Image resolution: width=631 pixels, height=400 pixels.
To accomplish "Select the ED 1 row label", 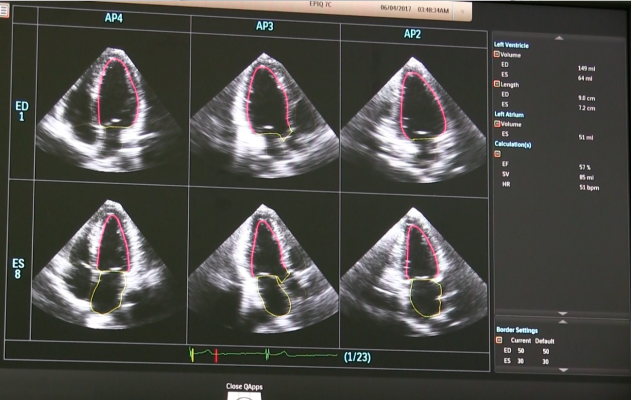I will [x=21, y=109].
